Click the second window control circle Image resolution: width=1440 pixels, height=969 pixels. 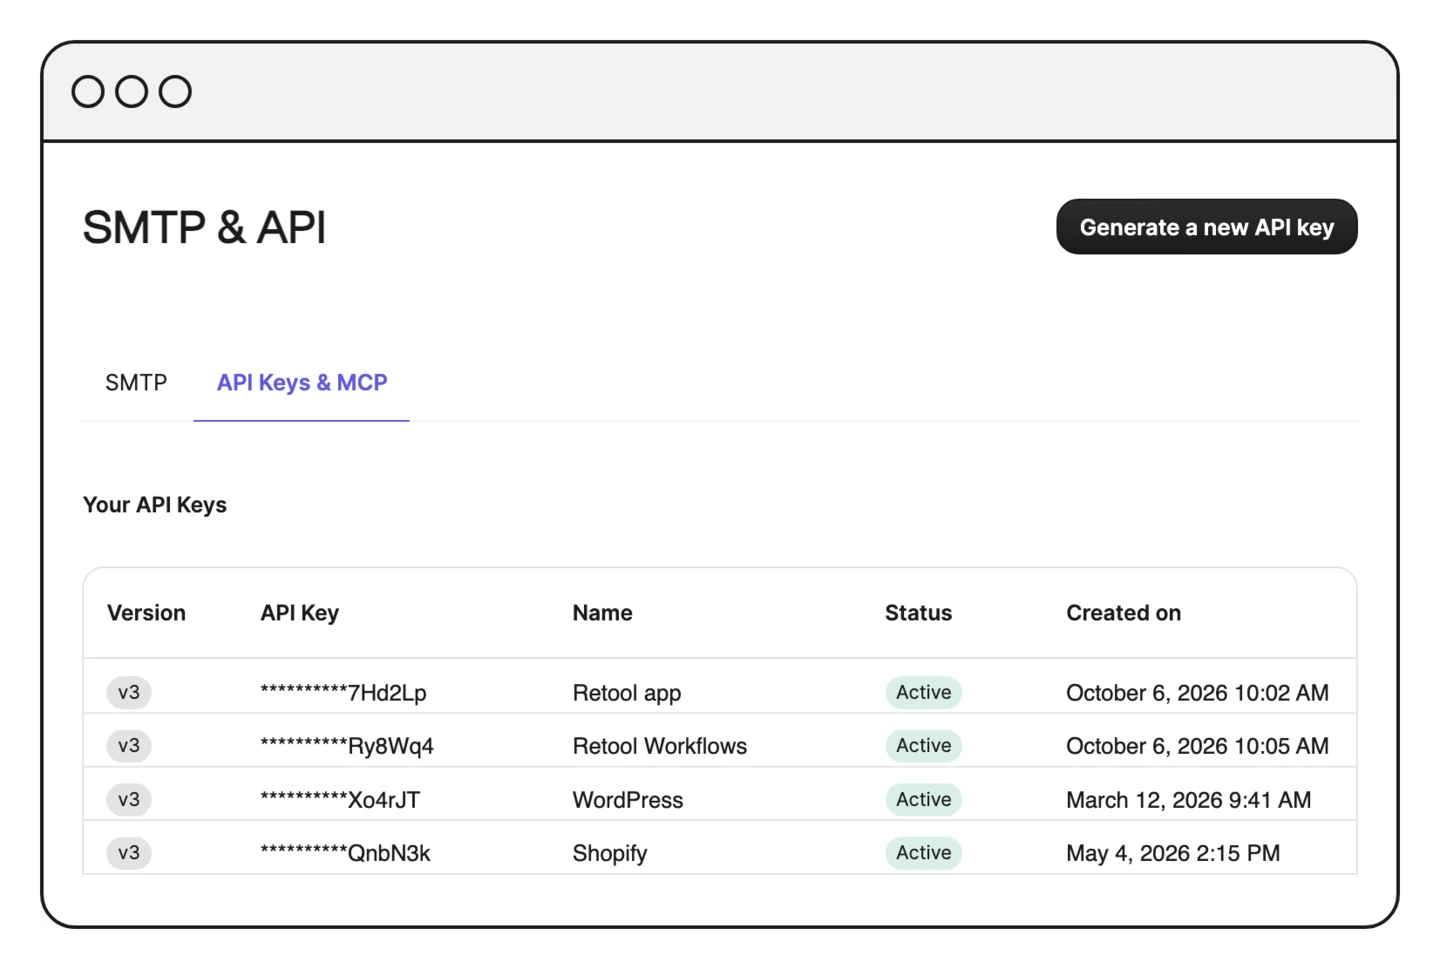(x=131, y=92)
